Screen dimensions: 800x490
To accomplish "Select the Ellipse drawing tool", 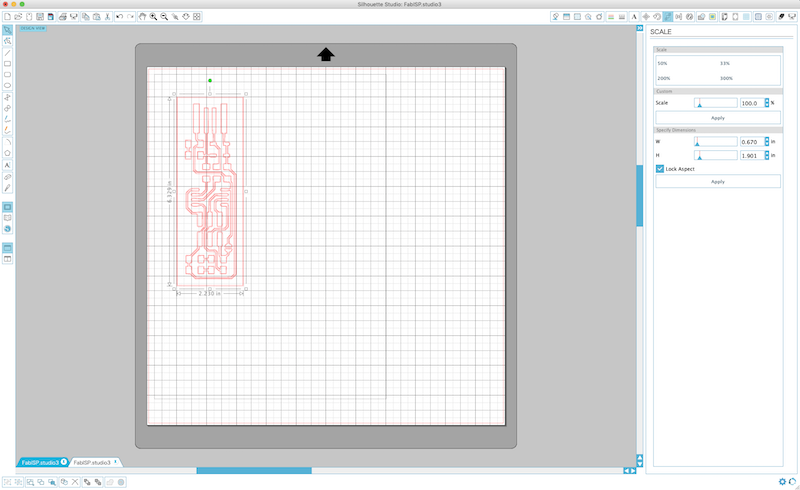I will coord(8,85).
